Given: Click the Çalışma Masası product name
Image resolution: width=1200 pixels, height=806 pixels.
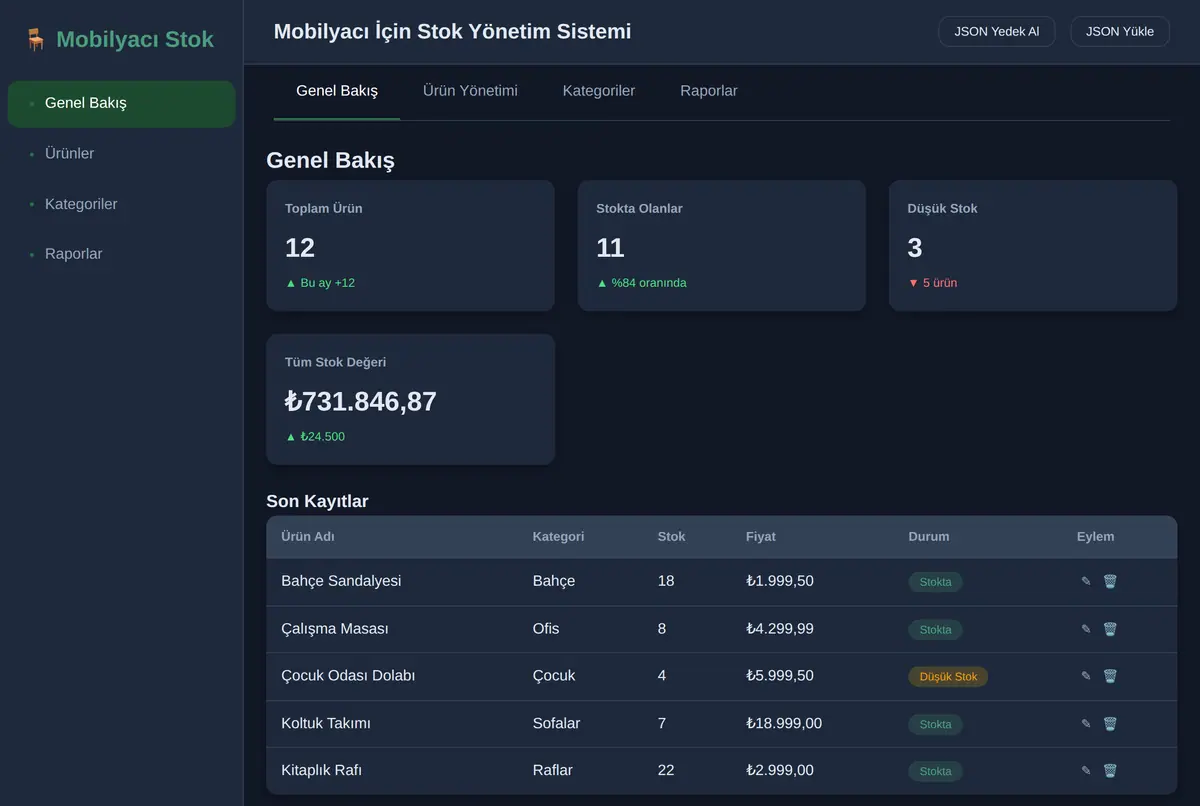Looking at the screenshot, I should 335,629.
